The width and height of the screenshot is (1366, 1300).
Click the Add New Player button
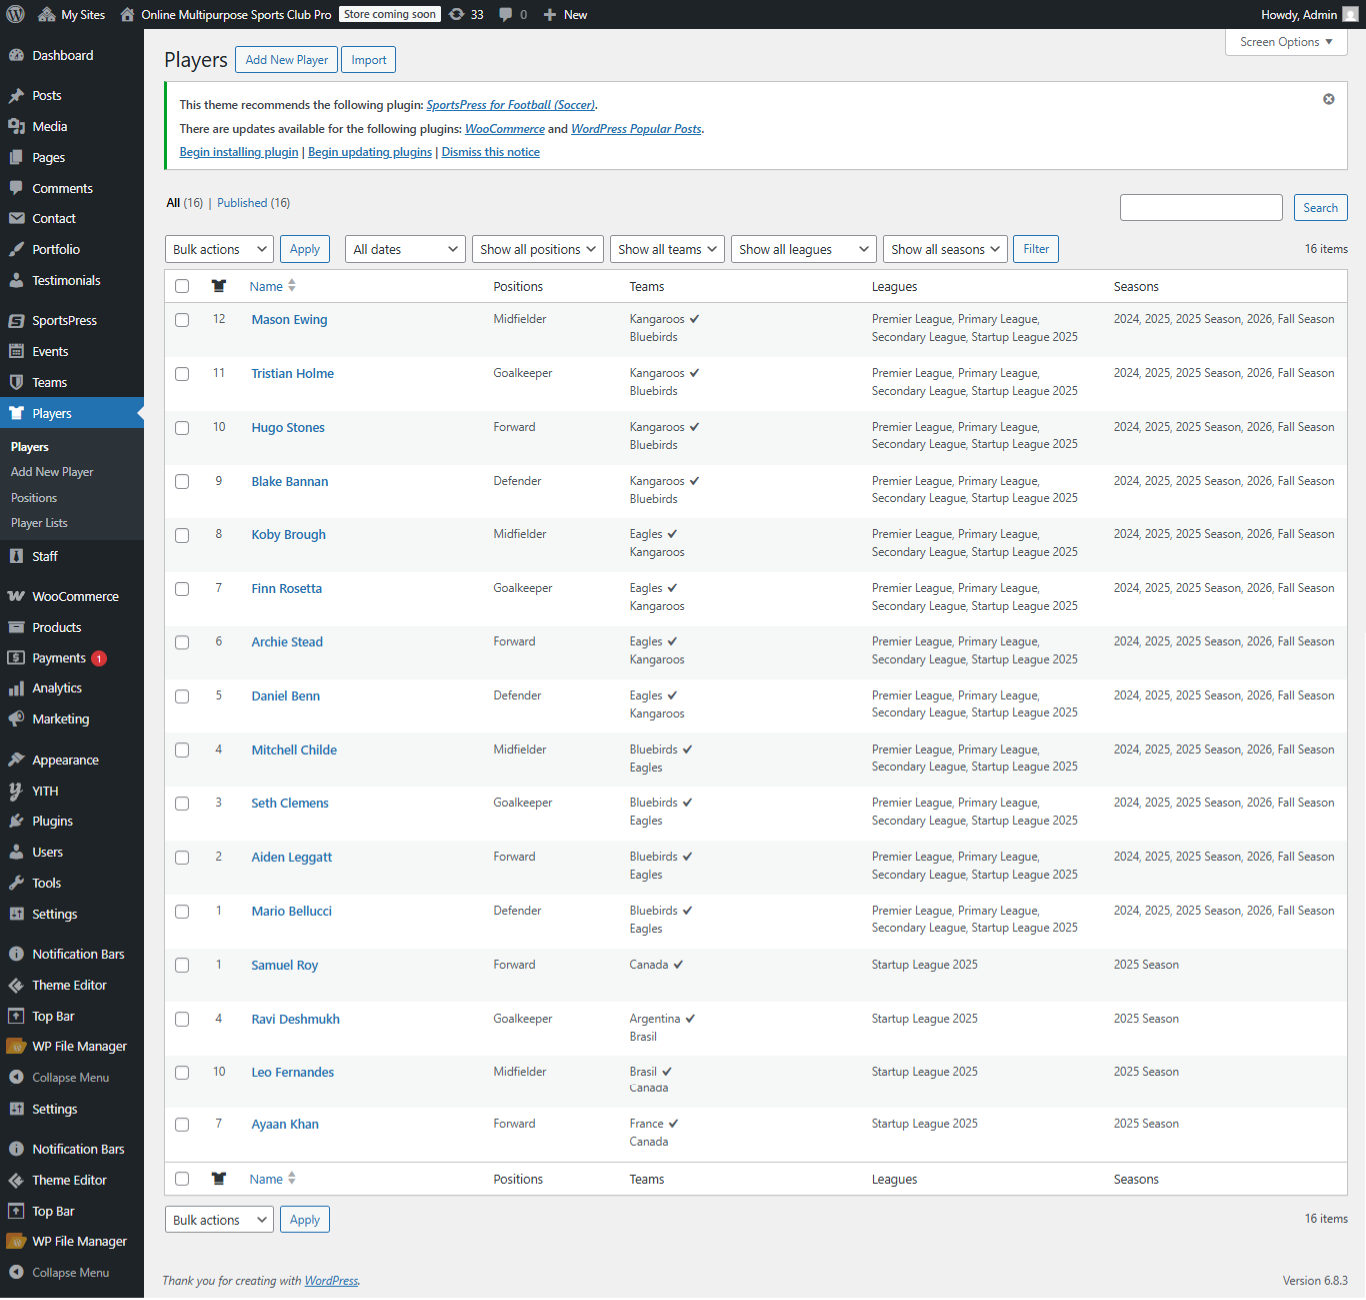(x=286, y=60)
